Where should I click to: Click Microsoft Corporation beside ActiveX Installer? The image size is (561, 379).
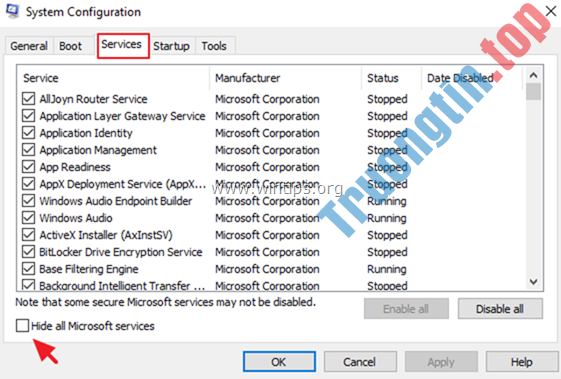[267, 235]
